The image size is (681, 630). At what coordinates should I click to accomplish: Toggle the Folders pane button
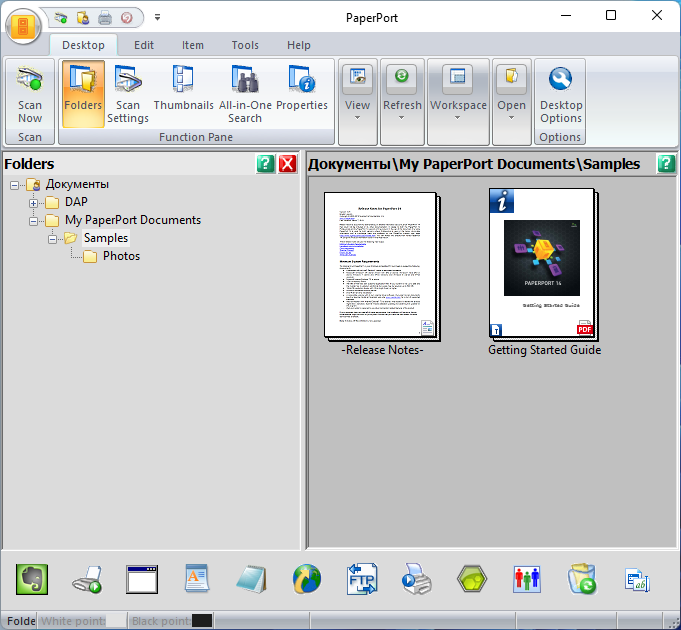point(83,94)
